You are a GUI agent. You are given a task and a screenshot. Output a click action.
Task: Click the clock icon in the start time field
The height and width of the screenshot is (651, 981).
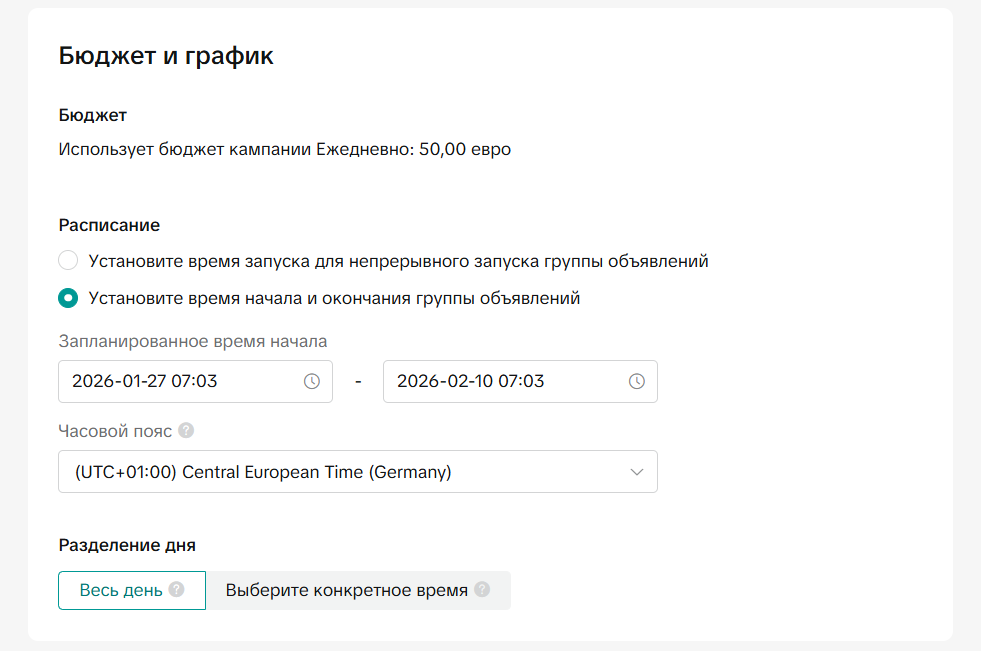[x=311, y=381]
